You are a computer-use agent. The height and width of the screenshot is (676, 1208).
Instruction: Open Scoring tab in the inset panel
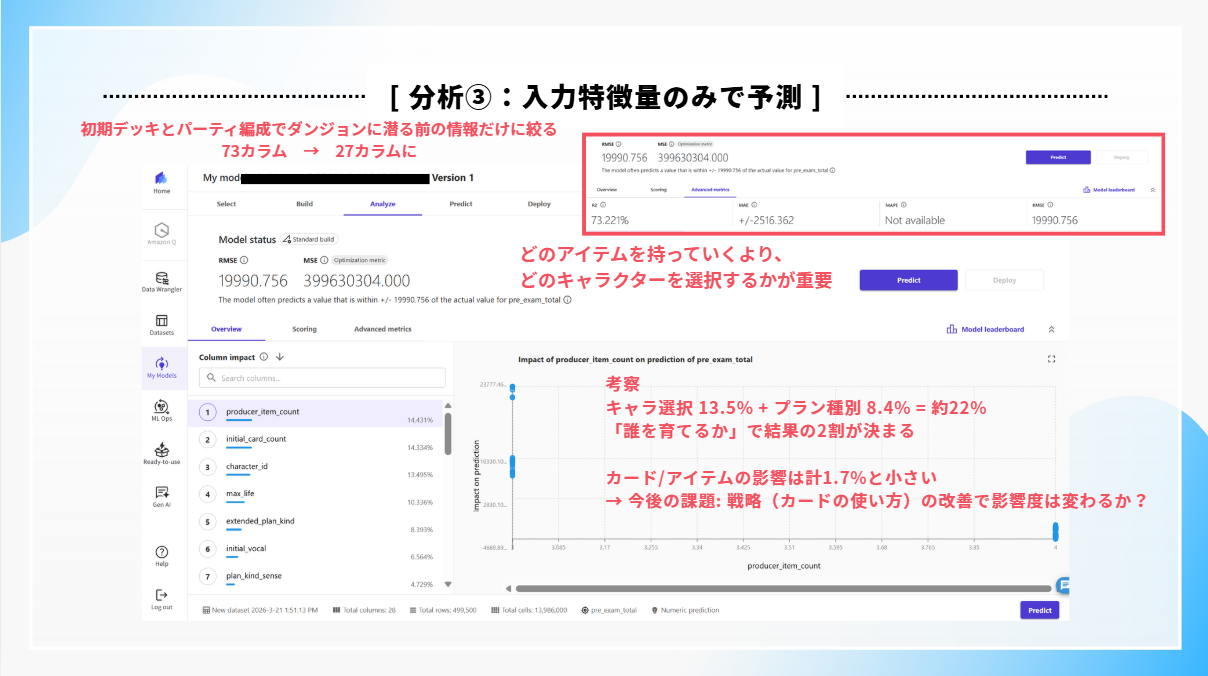(658, 189)
